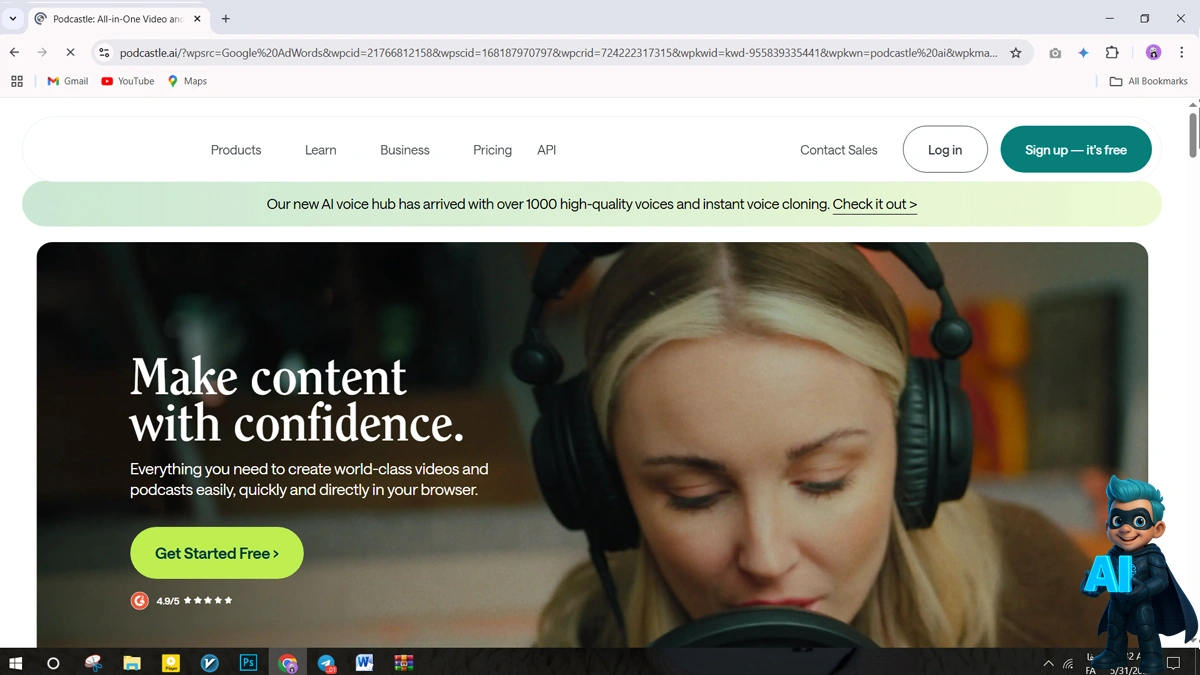Open the Learn menu
Screen dimensions: 1200x675
click(x=320, y=150)
